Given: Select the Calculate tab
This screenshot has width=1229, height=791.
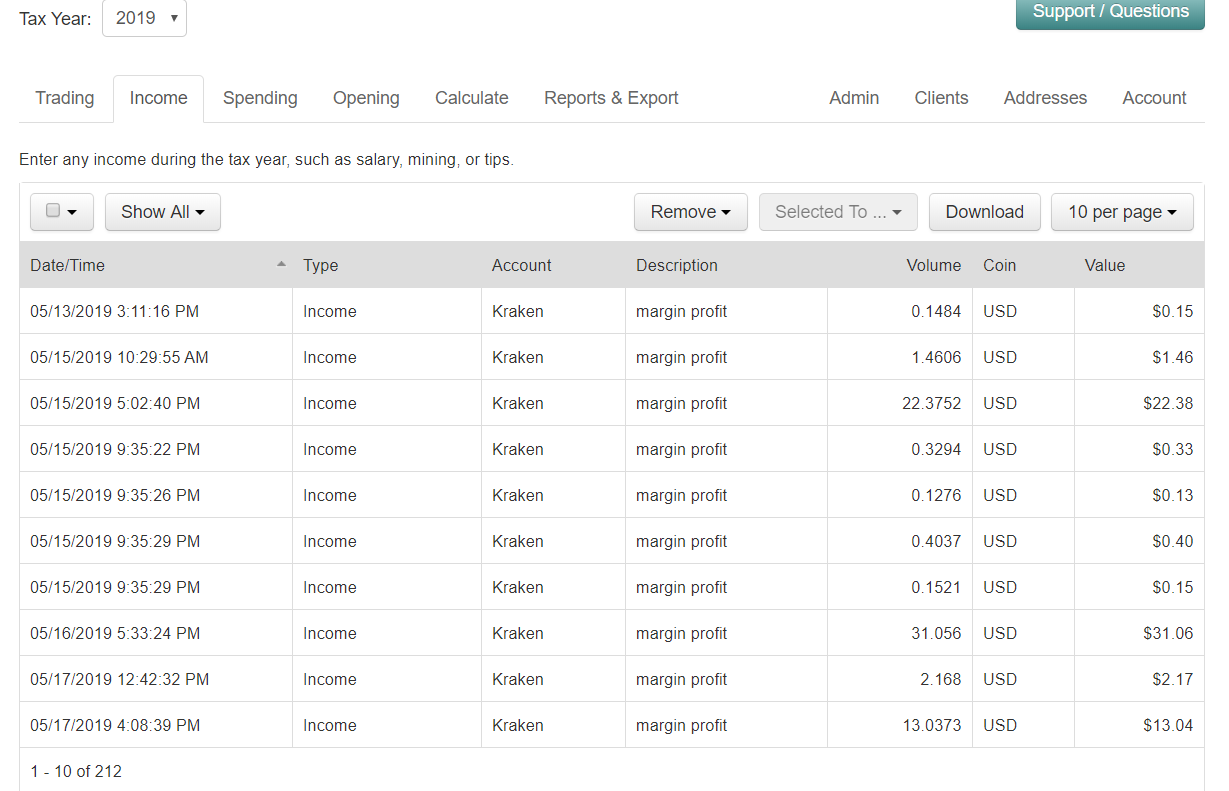Looking at the screenshot, I should tap(471, 98).
